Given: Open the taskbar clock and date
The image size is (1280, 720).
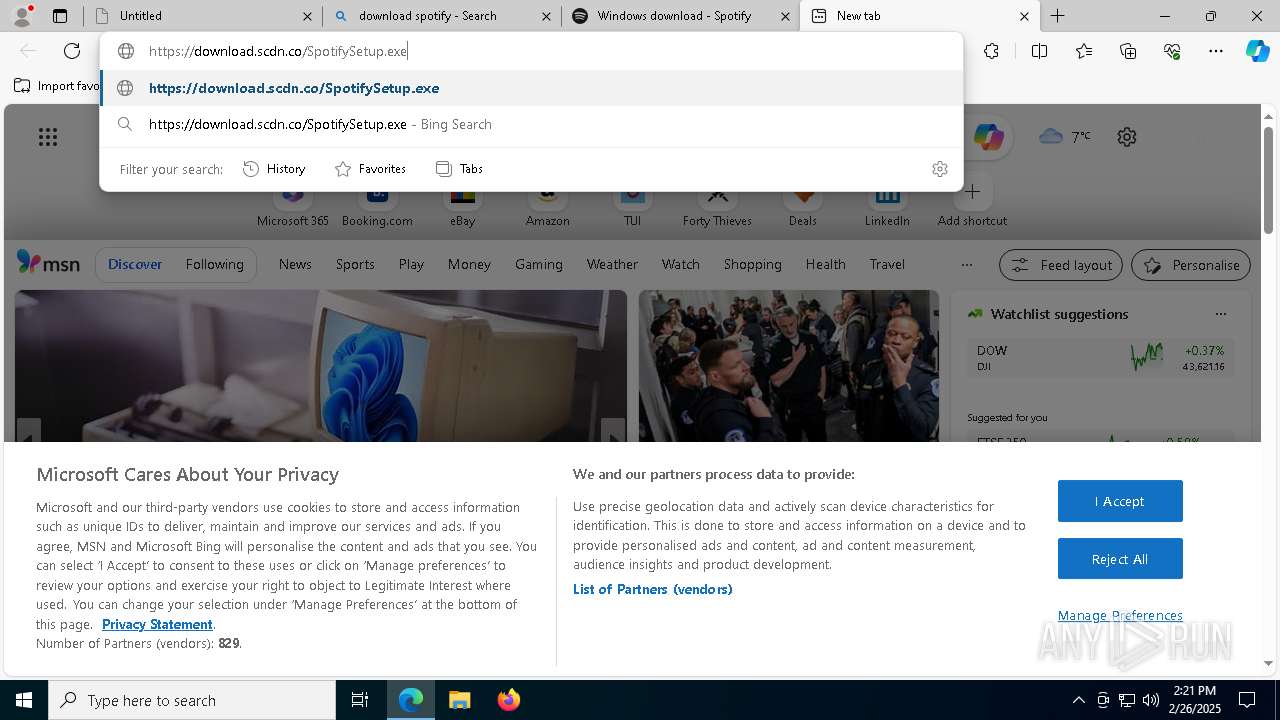Looking at the screenshot, I should pos(1194,700).
